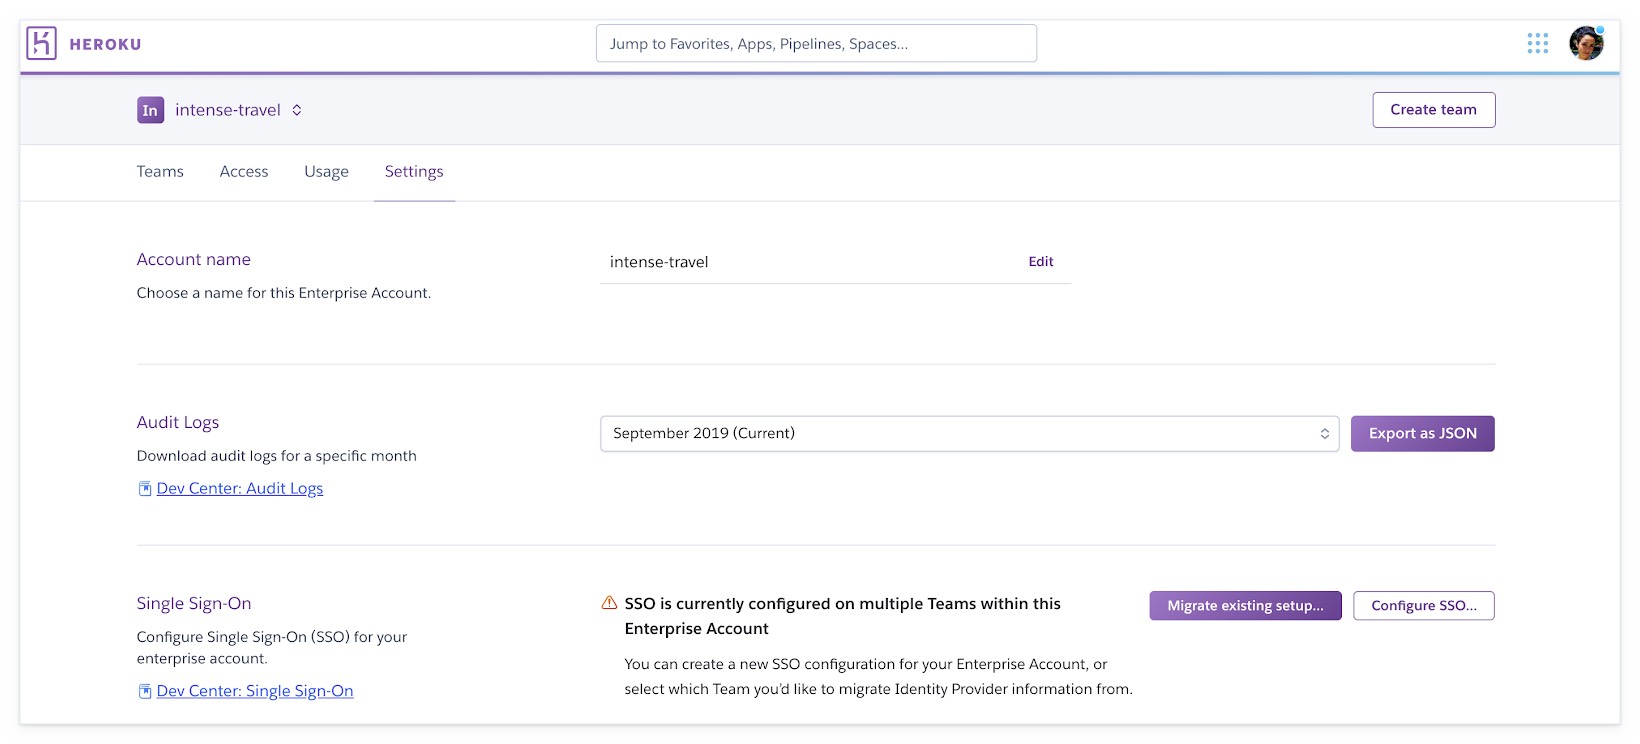Click the Audit Logs doc icon
Screen dimensions: 1640x744
[x=145, y=489]
